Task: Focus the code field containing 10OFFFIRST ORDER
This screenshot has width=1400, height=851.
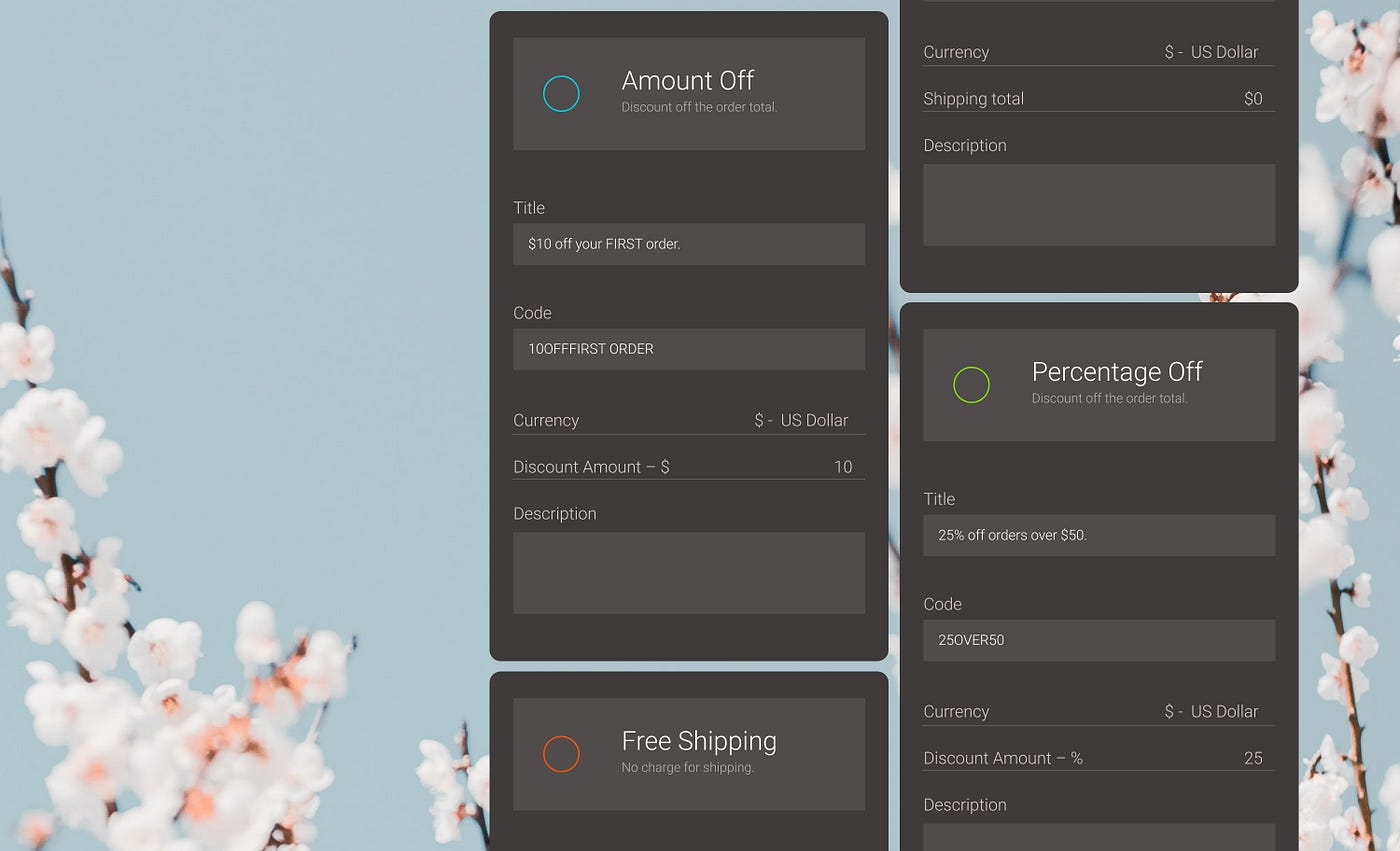Action: pyautogui.click(x=688, y=349)
